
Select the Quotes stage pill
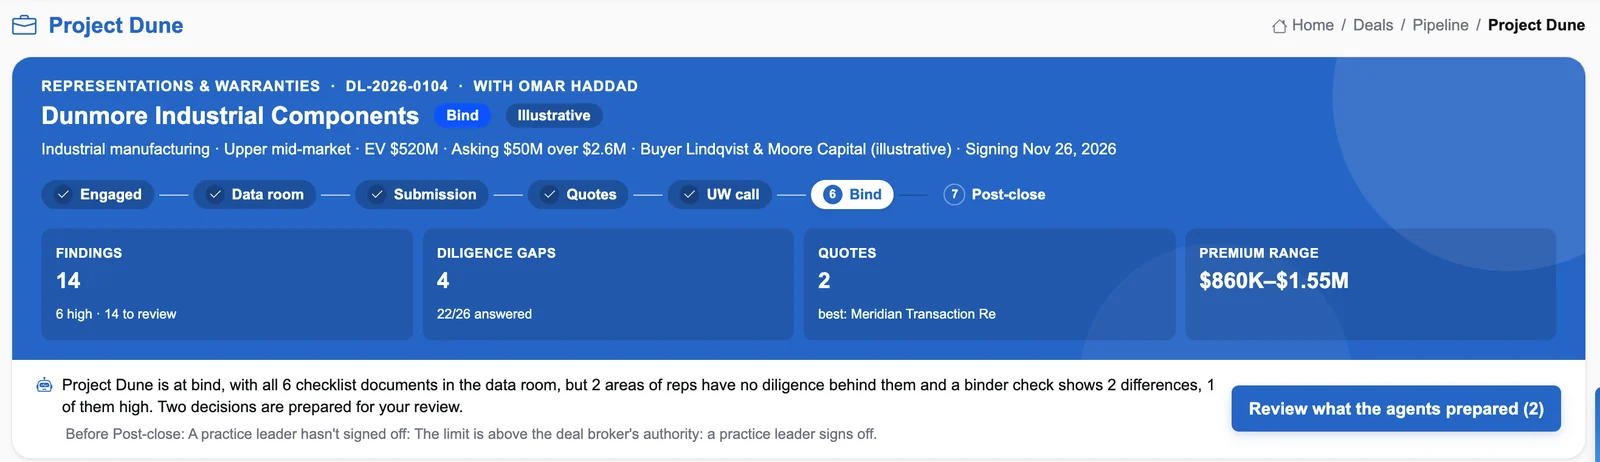[x=579, y=195]
